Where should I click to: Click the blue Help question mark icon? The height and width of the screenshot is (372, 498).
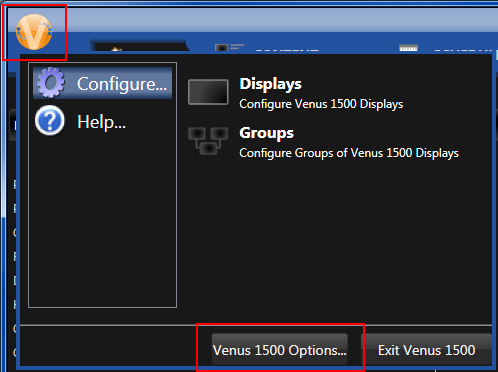click(50, 121)
